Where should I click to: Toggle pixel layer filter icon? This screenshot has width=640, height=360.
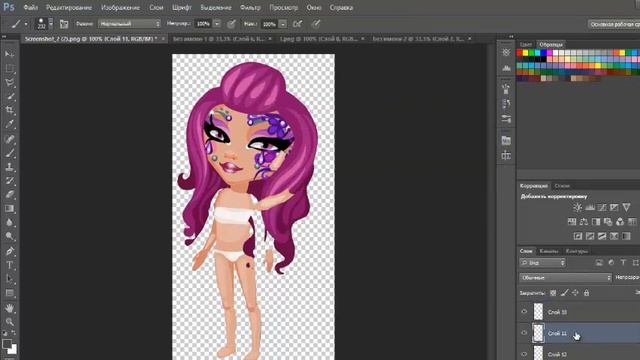point(599,263)
